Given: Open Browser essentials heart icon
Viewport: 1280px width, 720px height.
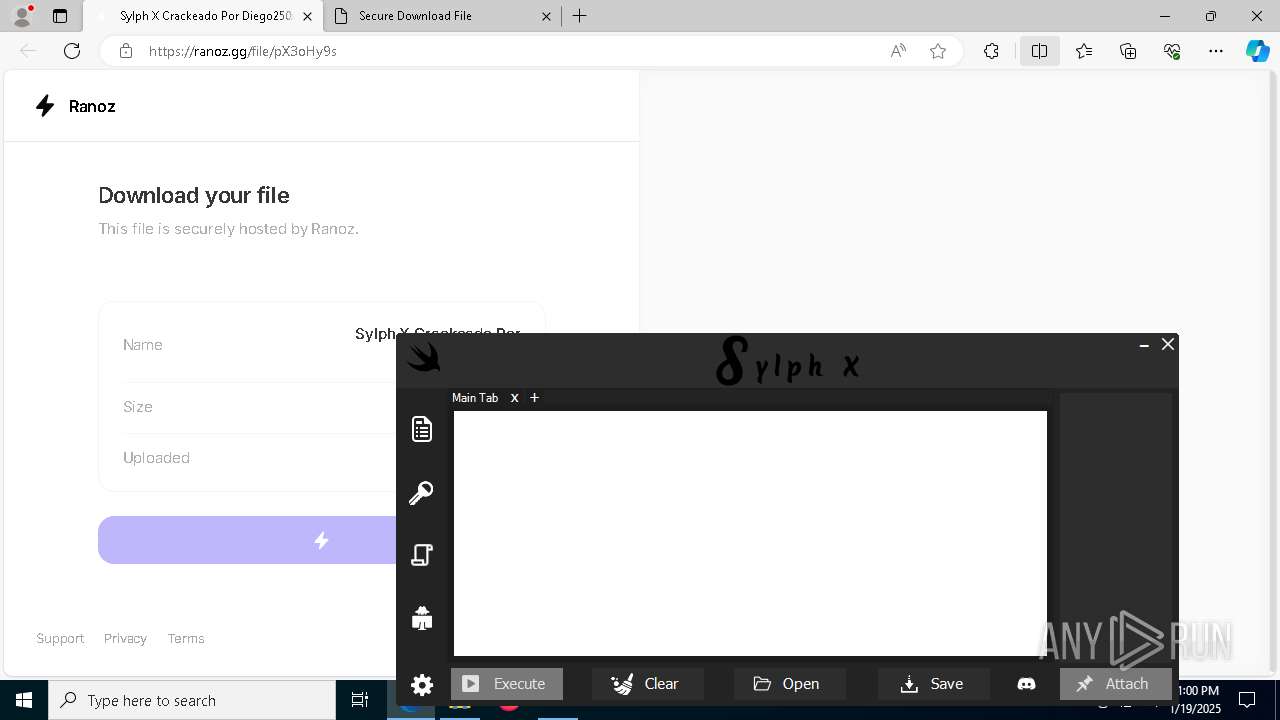Looking at the screenshot, I should tap(1172, 51).
